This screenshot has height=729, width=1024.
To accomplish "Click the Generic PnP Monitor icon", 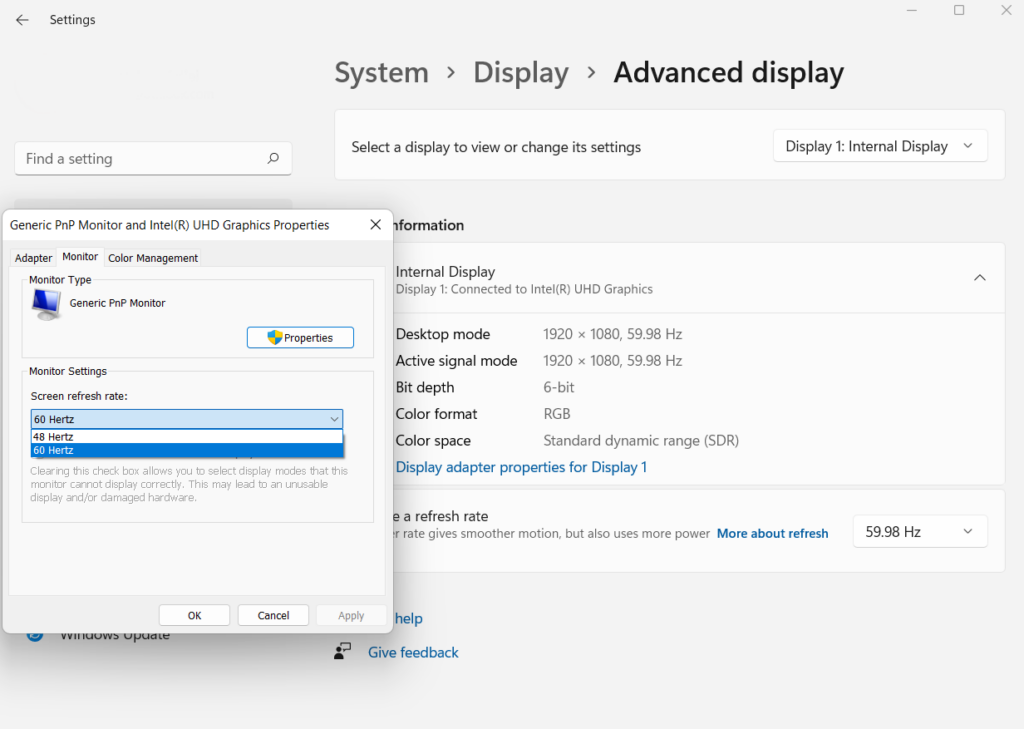I will point(44,302).
